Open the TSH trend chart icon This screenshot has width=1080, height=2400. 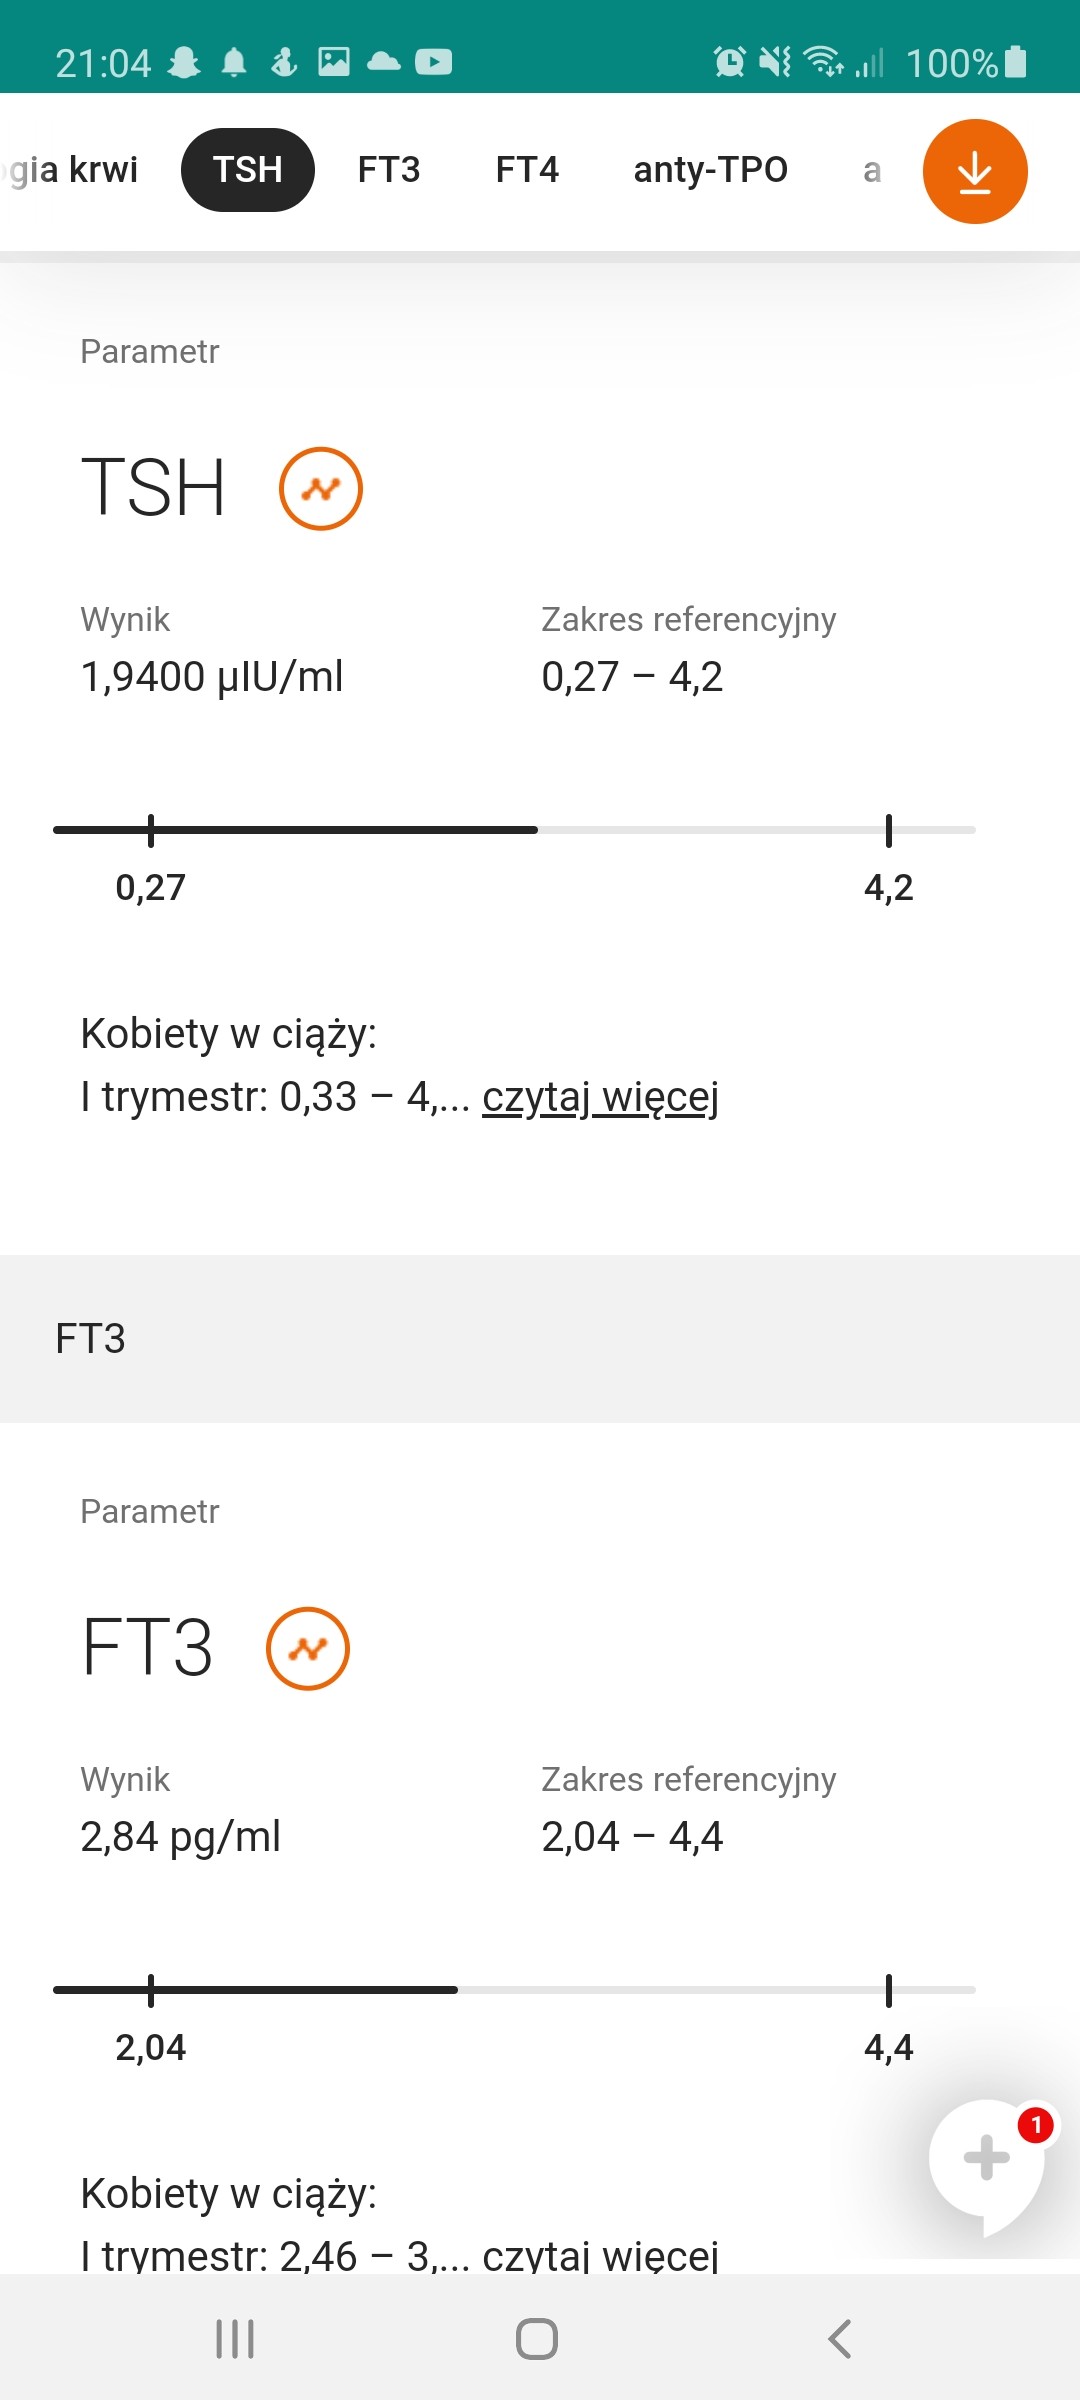(320, 489)
